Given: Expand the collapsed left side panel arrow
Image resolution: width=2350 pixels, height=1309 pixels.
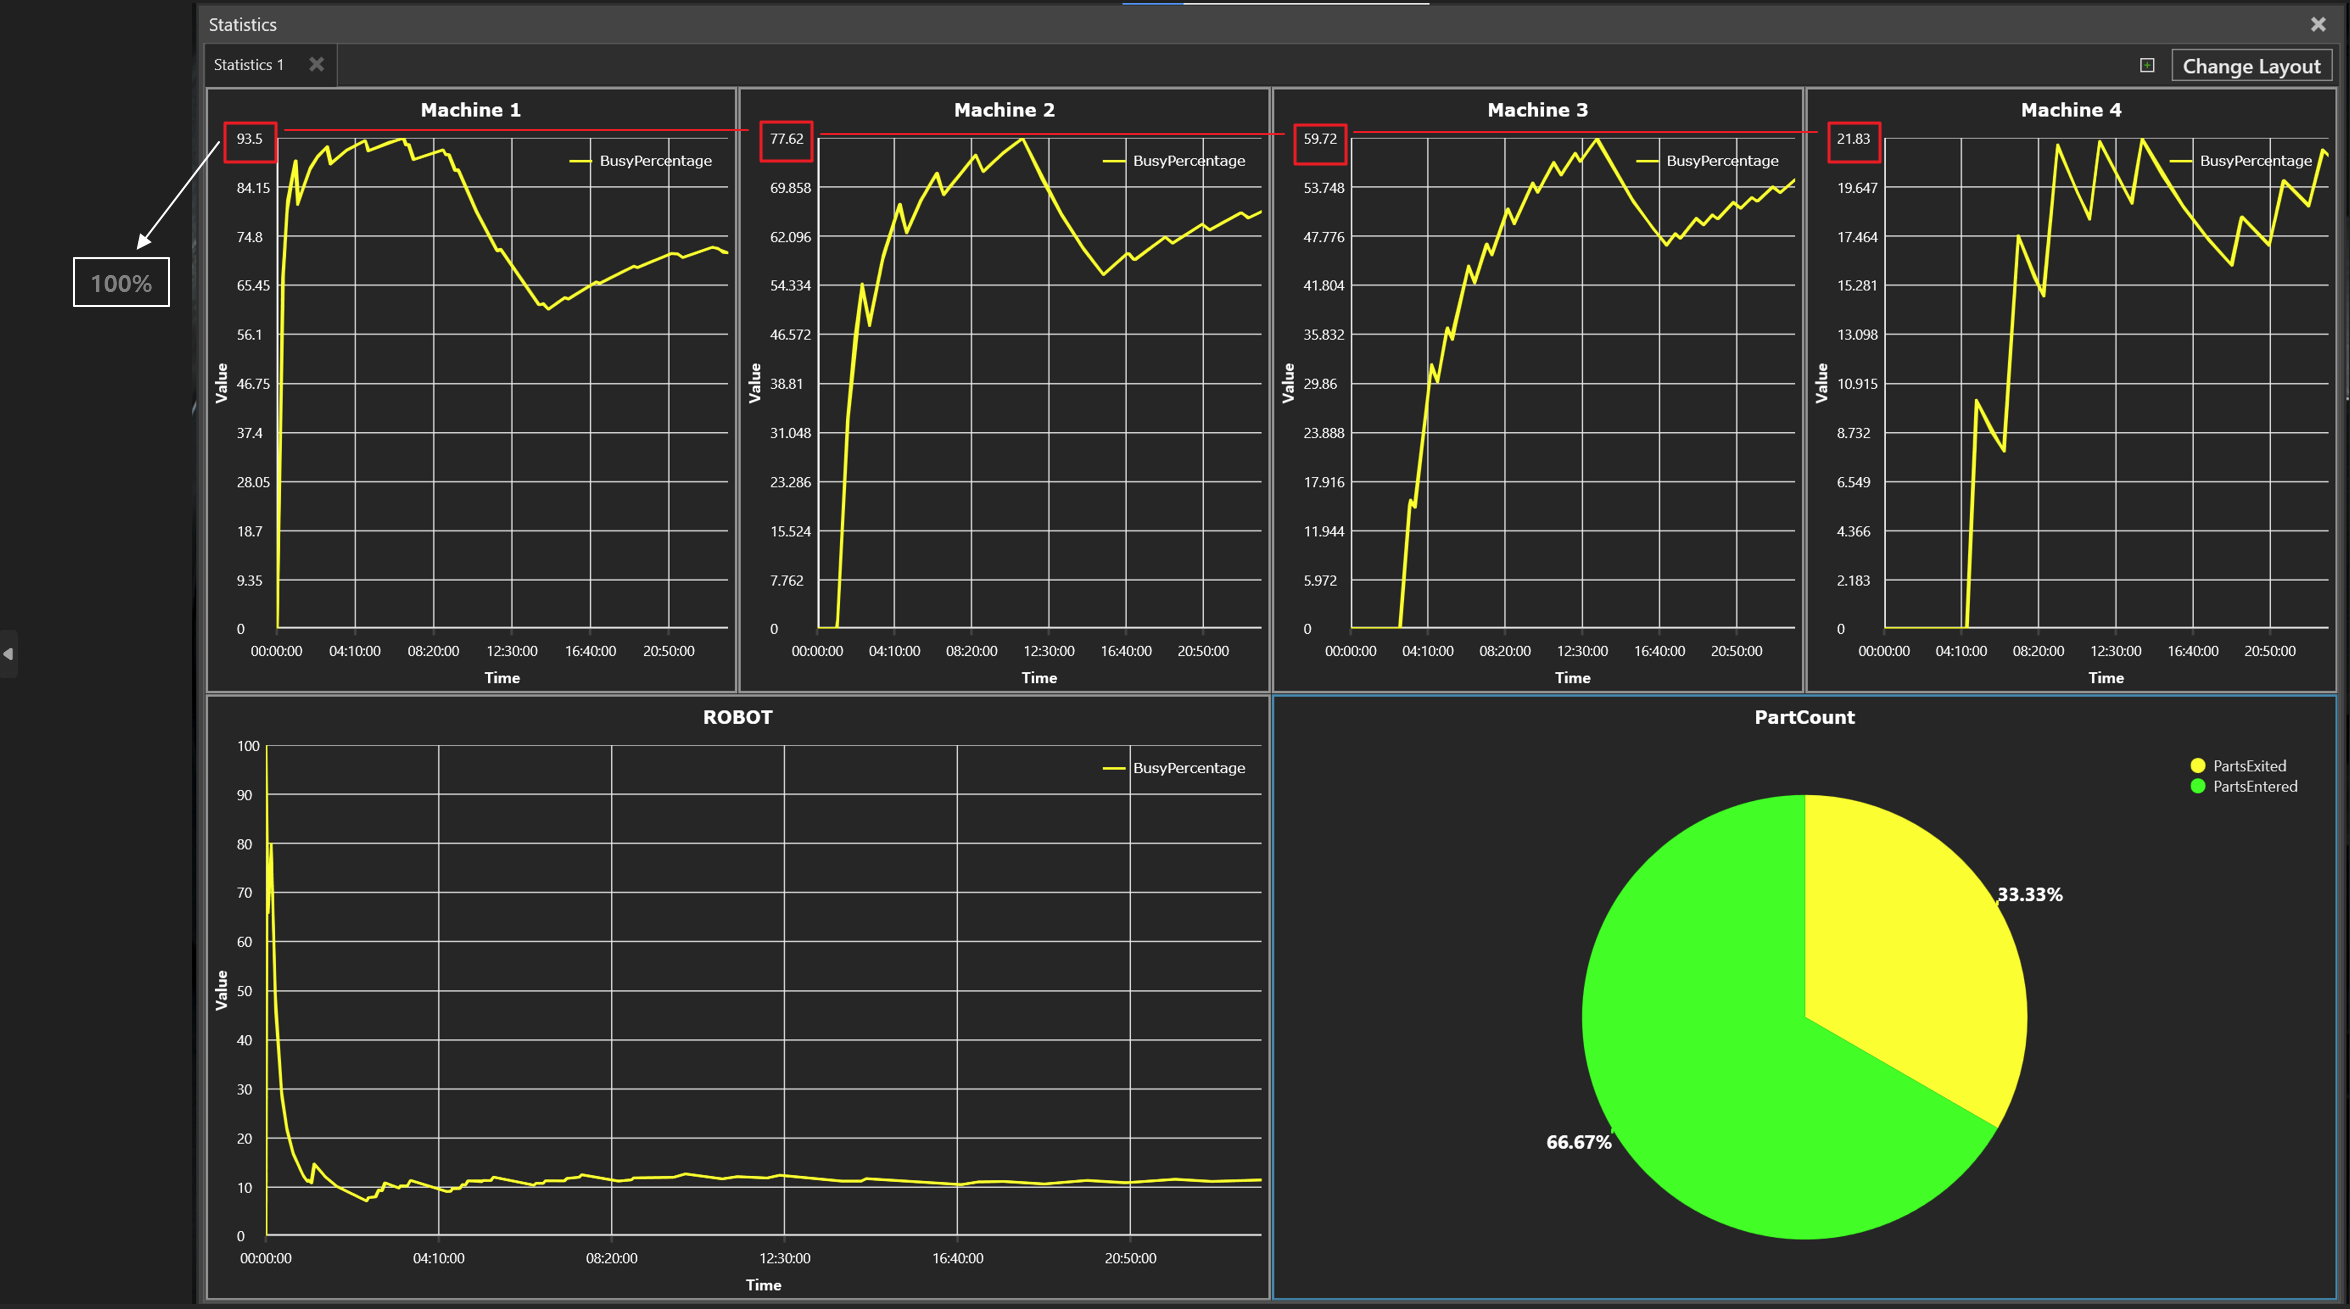Looking at the screenshot, I should pos(8,654).
